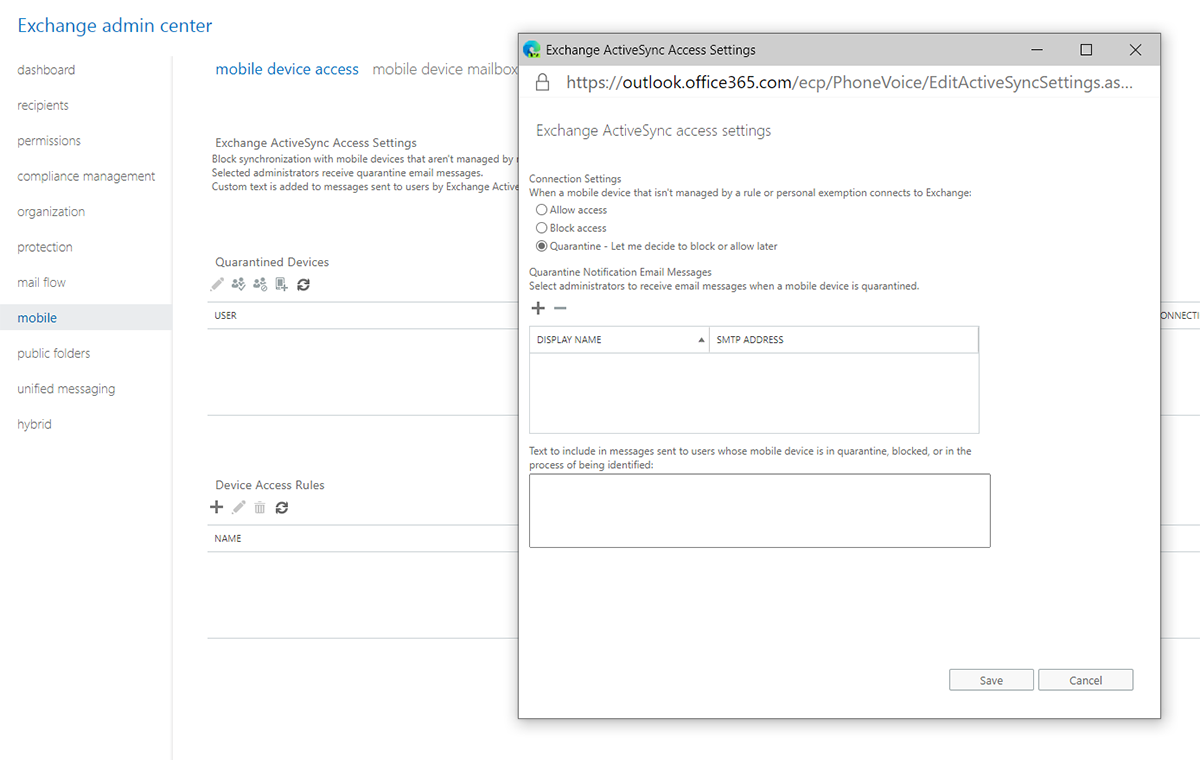Viewport: 1200px width, 760px height.
Task: Remove administrator with minus icon in dialog
Action: coord(560,308)
